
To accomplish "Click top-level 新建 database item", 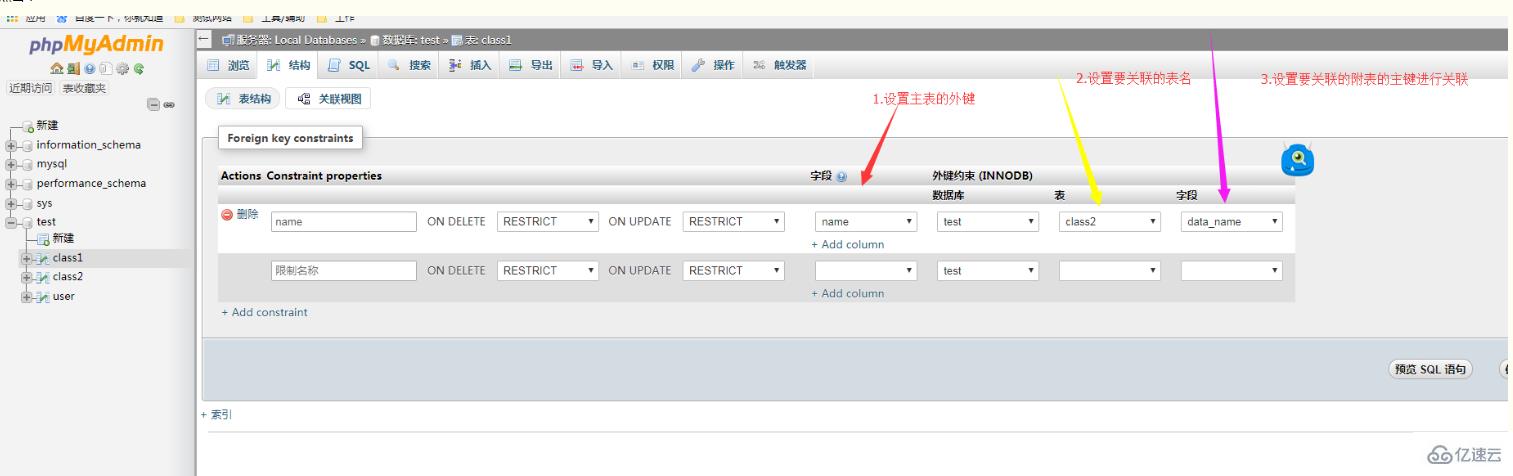I will (47, 125).
